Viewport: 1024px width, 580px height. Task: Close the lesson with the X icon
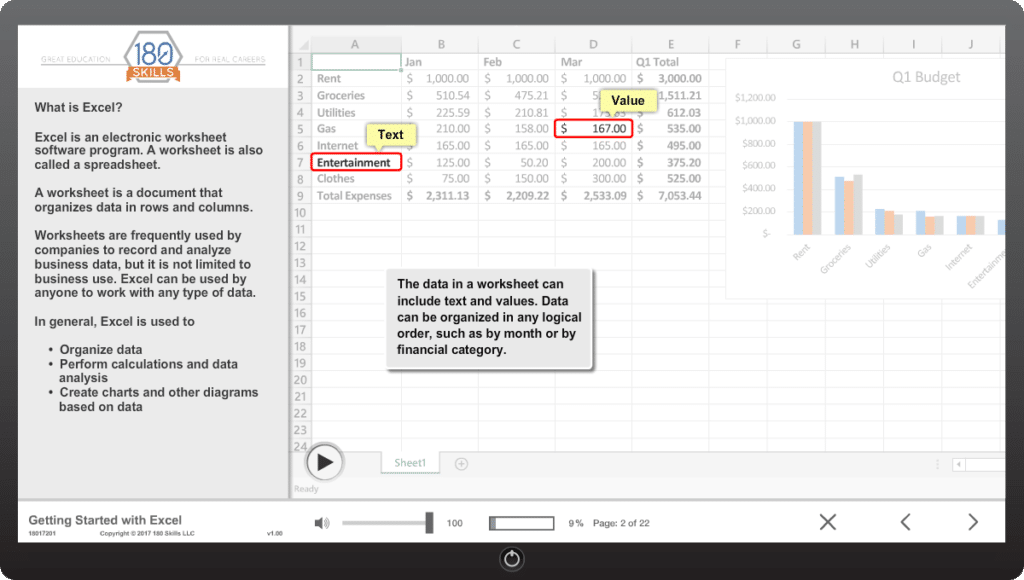827,522
